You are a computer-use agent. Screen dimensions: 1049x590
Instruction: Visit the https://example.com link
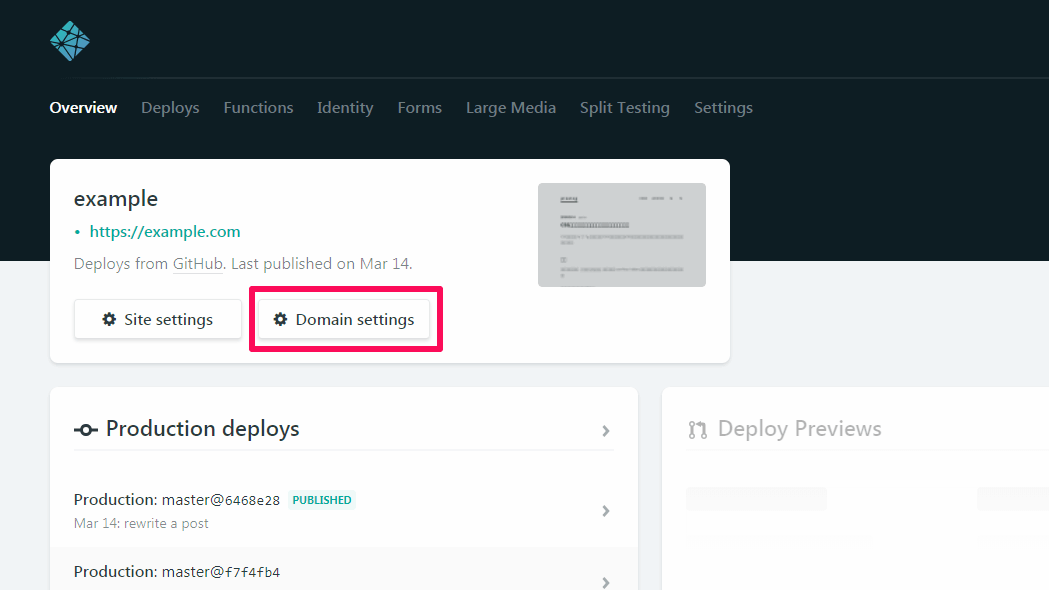pos(164,231)
